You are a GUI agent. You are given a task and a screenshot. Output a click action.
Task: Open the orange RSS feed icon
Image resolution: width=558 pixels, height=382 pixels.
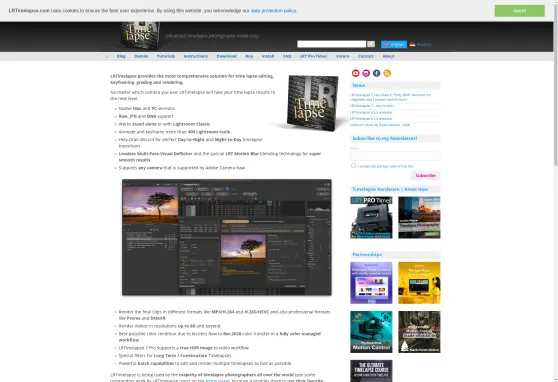pos(387,73)
